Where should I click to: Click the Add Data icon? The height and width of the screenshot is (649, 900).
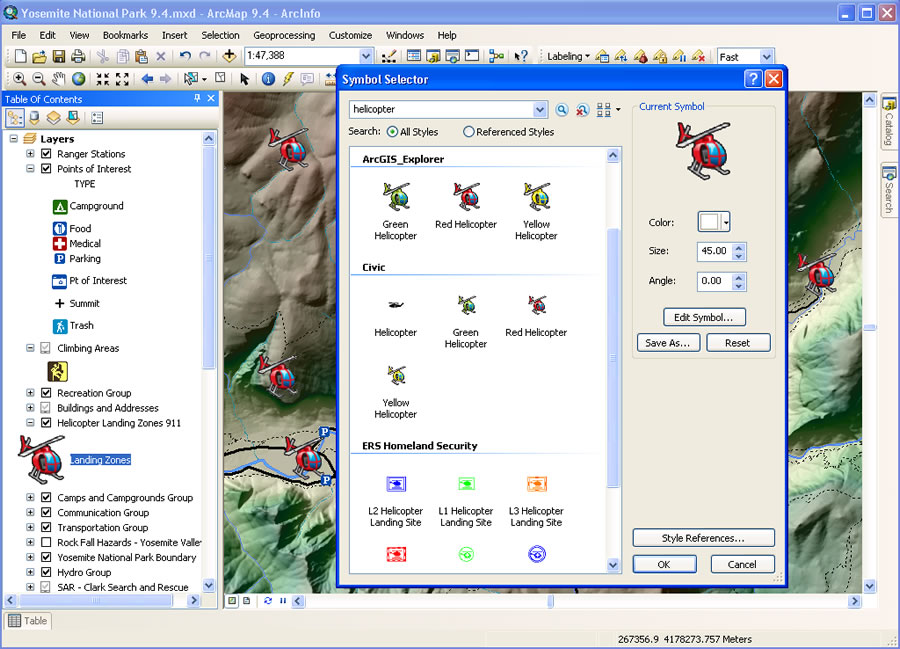click(x=229, y=56)
